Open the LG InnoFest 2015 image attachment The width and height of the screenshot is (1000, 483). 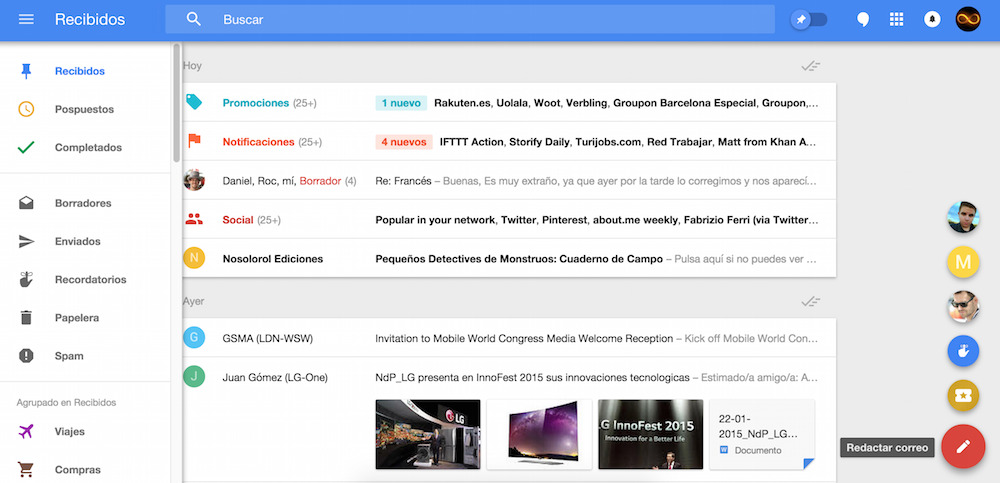[651, 435]
